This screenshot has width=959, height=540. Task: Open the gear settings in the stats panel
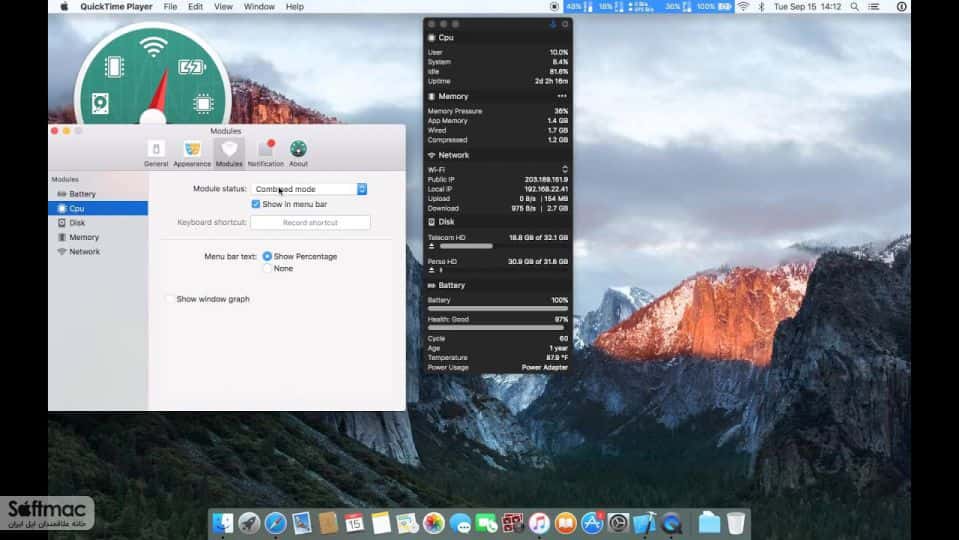tap(565, 24)
